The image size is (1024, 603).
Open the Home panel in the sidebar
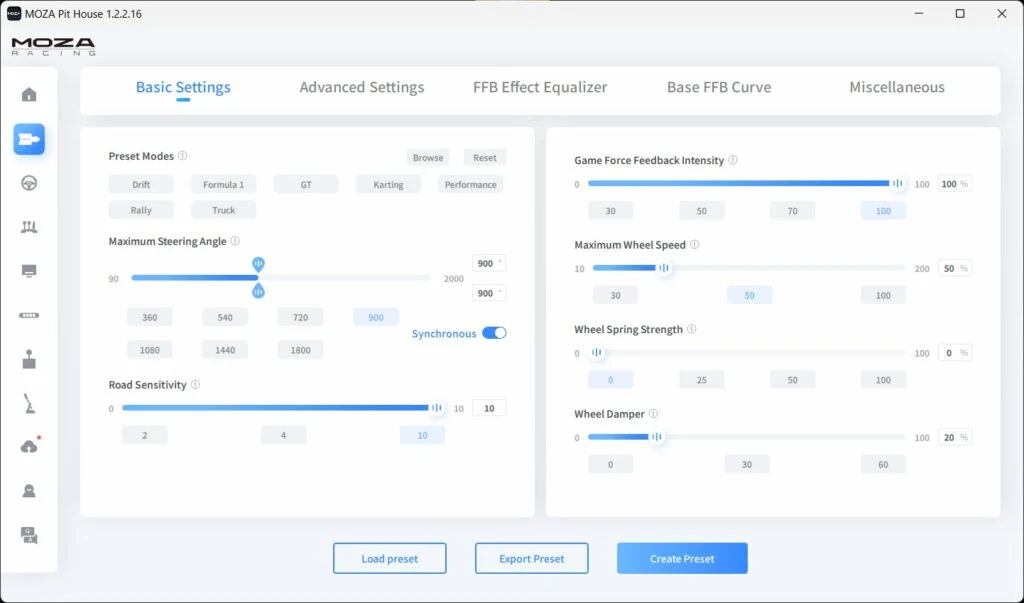29,92
